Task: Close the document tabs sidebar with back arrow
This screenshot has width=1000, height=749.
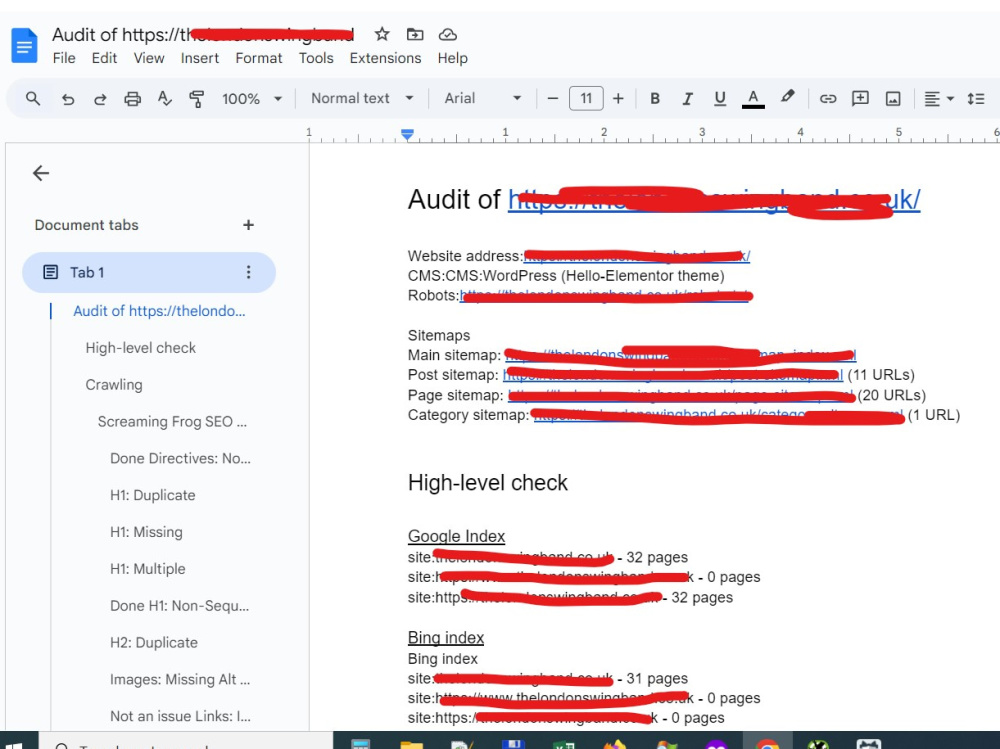Action: (41, 173)
